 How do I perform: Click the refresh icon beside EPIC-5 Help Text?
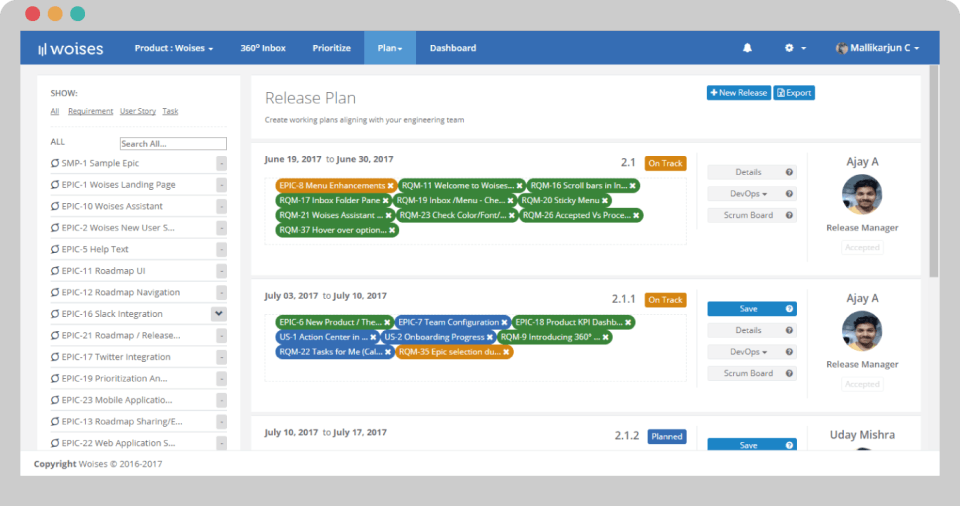click(x=54, y=249)
